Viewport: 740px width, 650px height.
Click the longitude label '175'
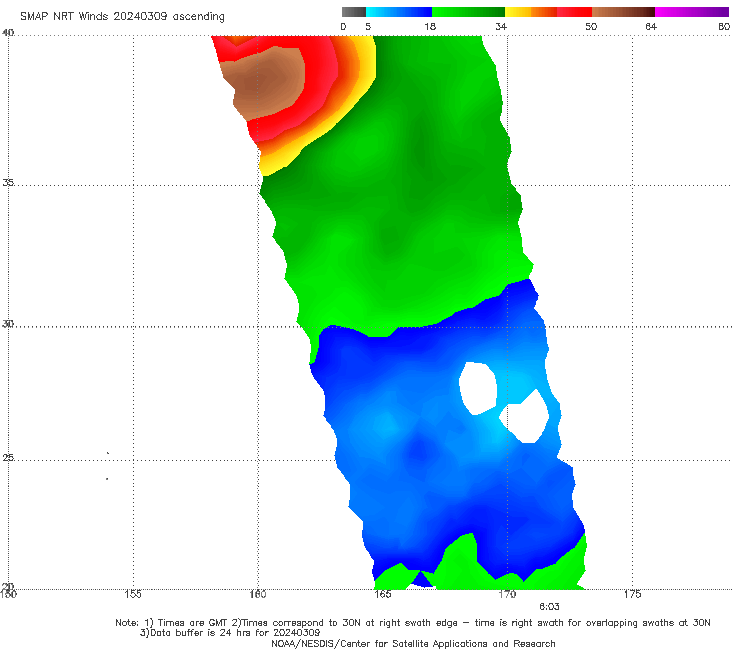(632, 594)
